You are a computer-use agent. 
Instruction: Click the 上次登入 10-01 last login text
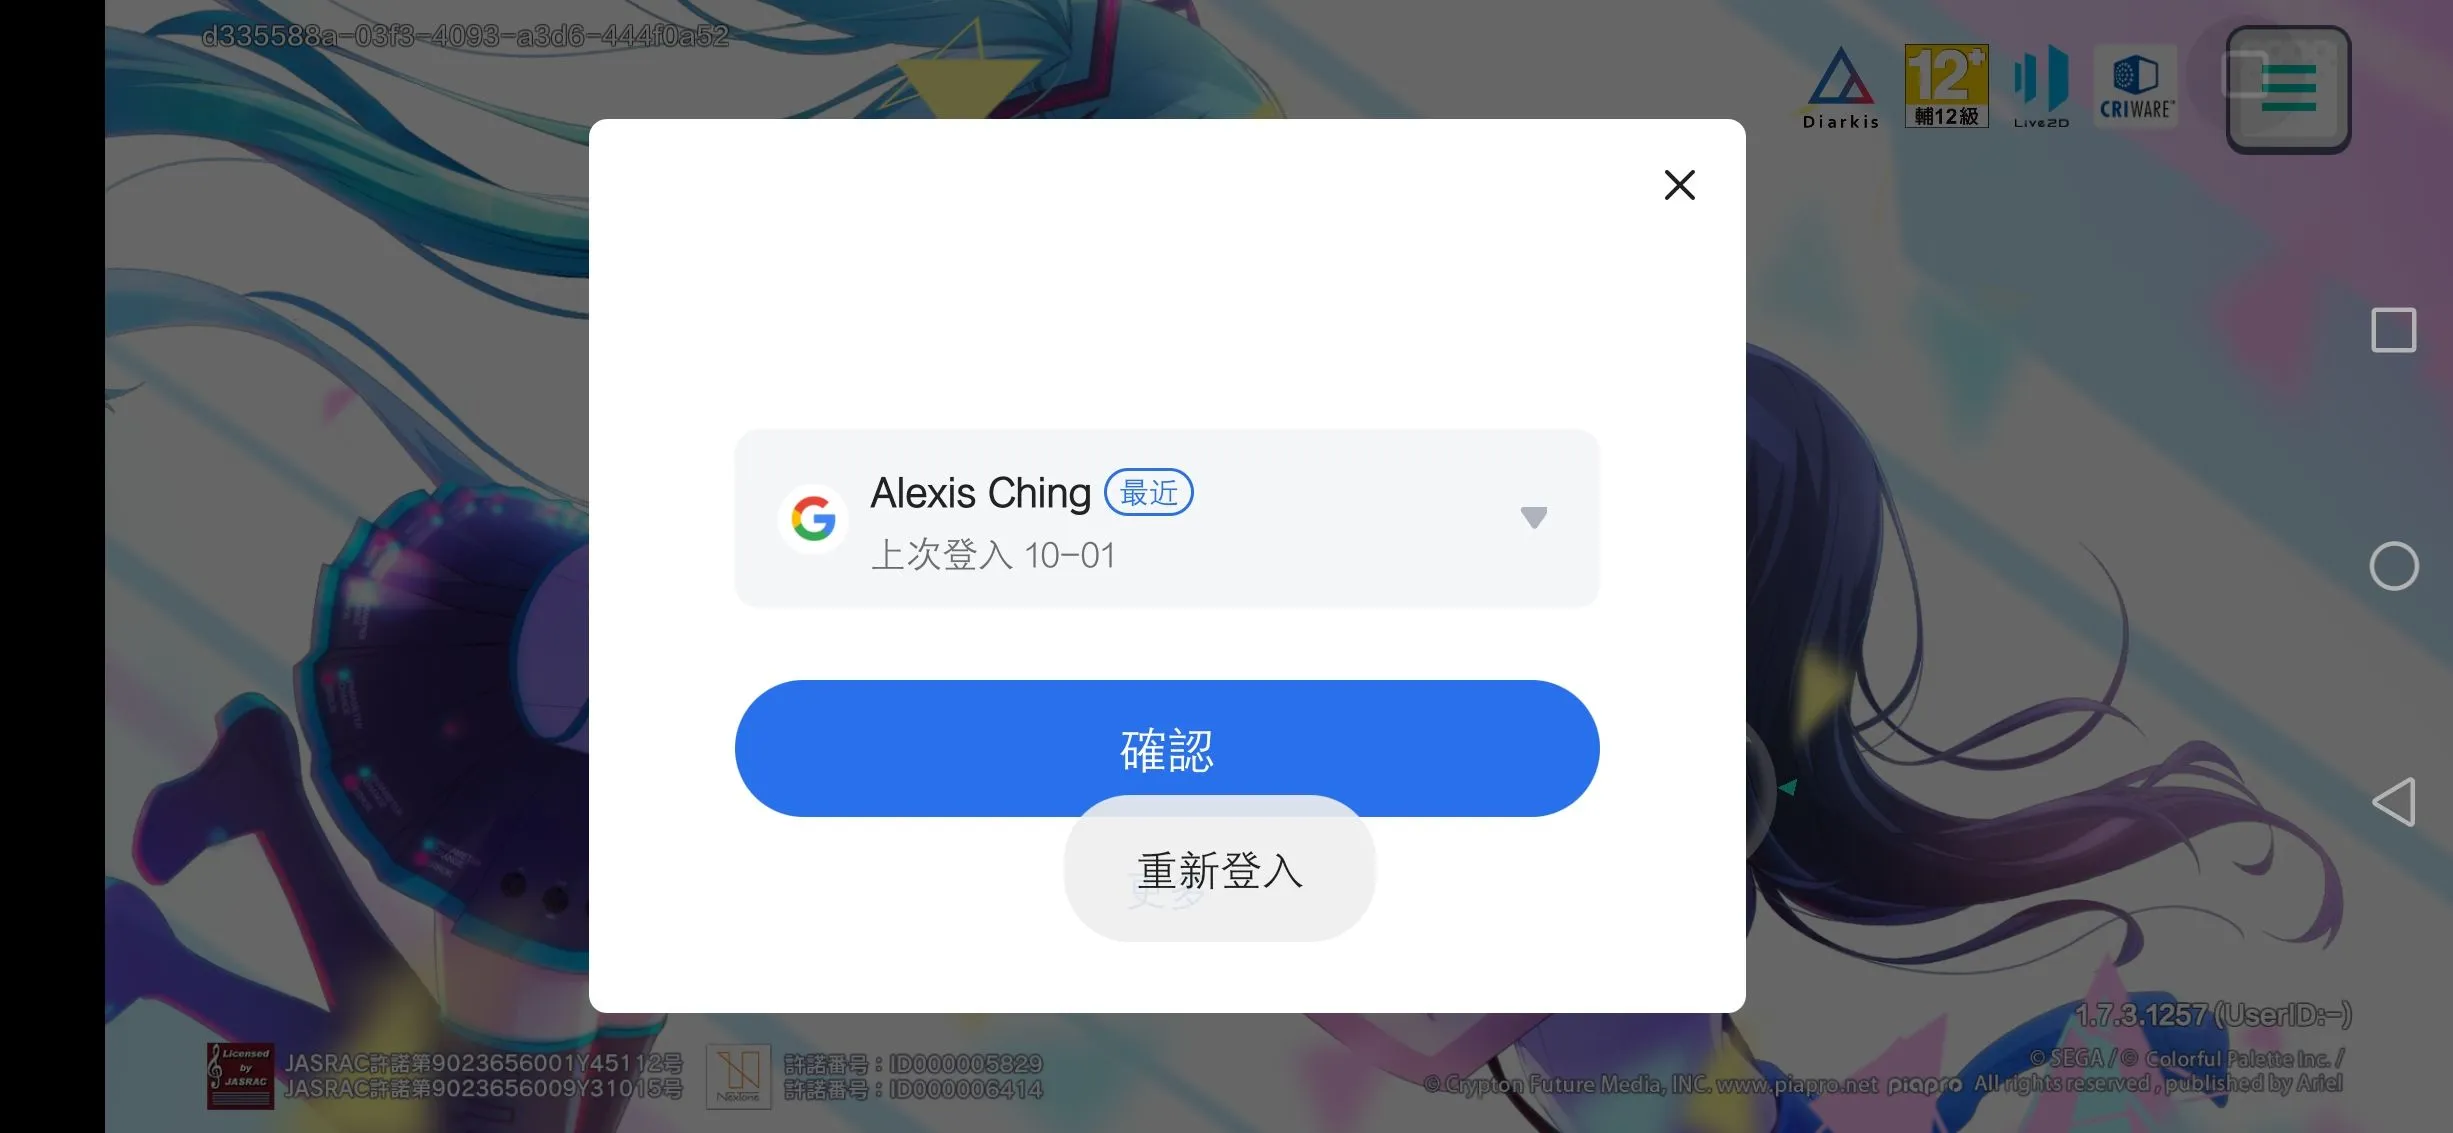pyautogui.click(x=993, y=555)
